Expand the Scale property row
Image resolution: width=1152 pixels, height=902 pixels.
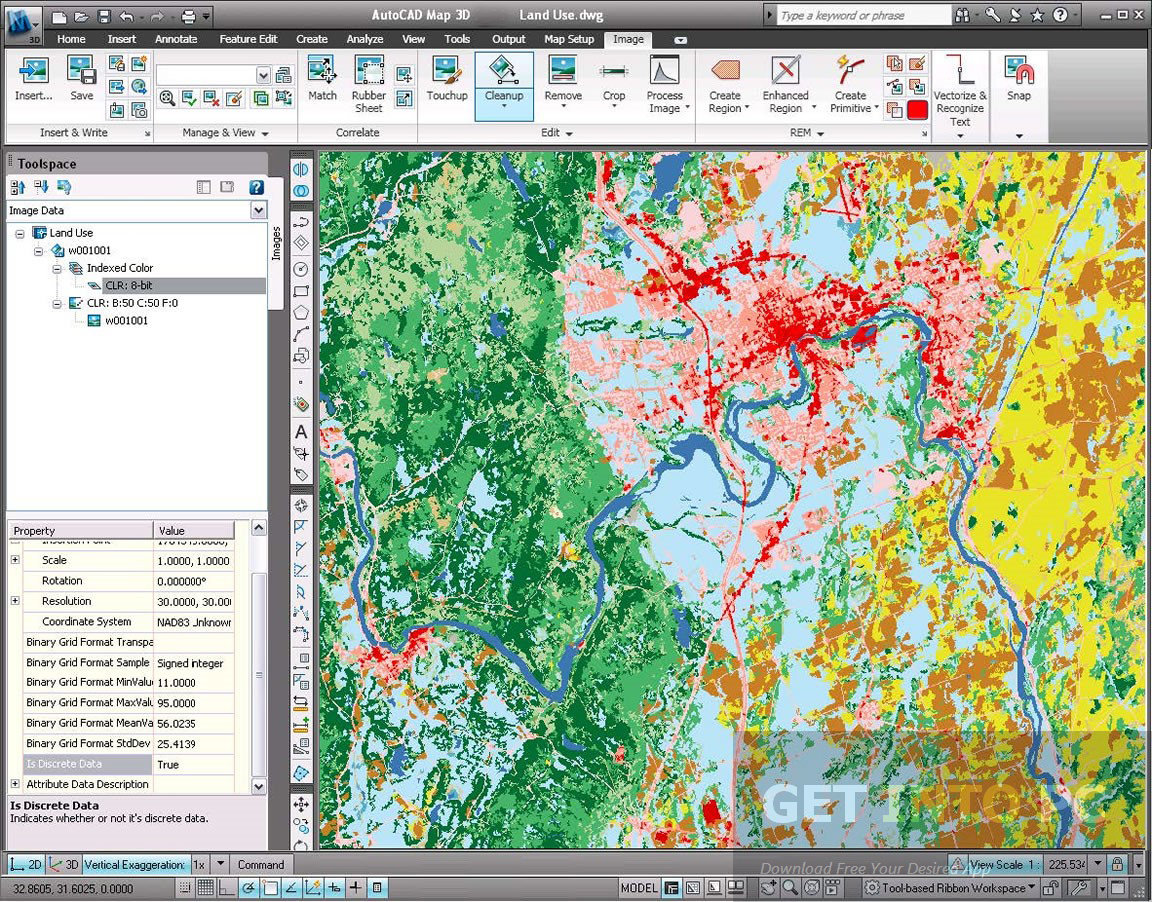click(x=15, y=560)
